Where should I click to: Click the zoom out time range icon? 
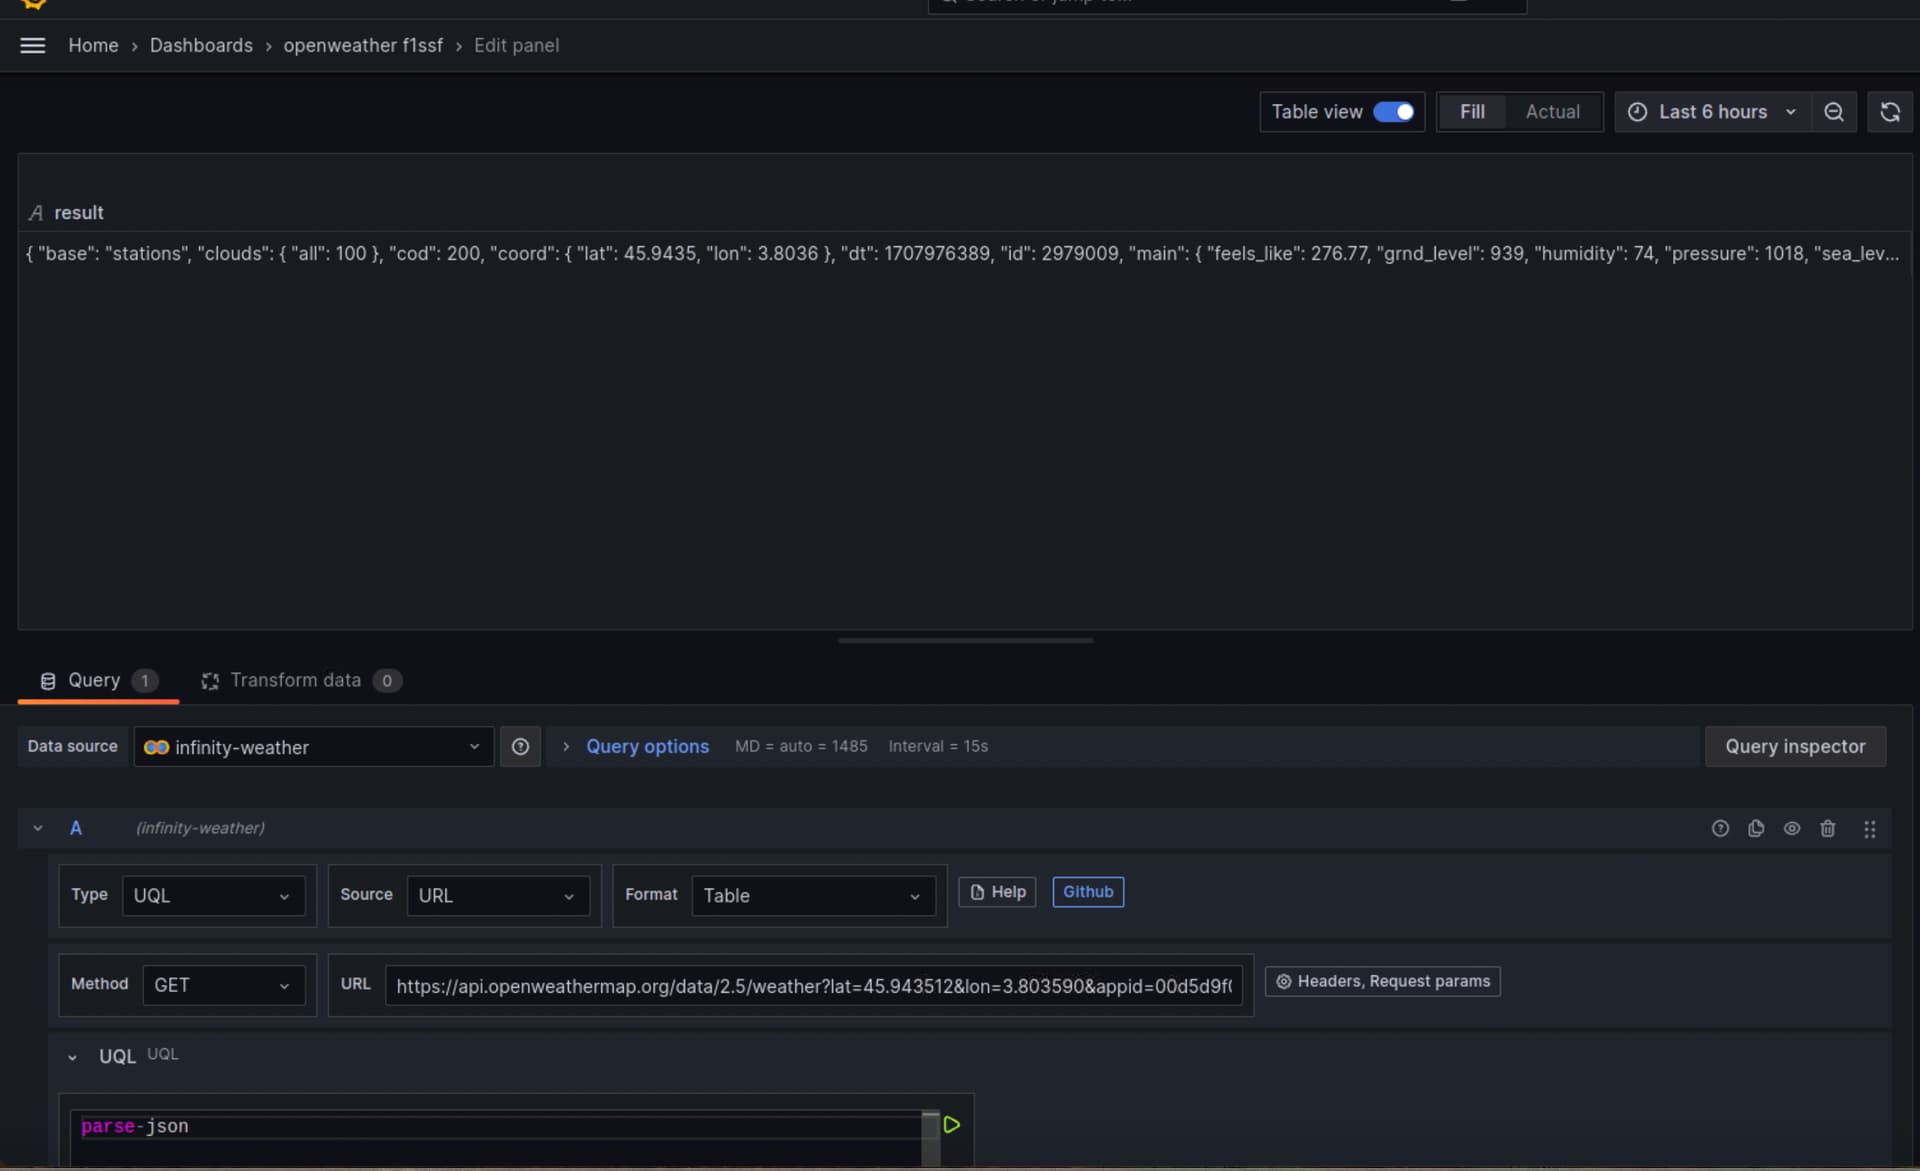coord(1833,112)
